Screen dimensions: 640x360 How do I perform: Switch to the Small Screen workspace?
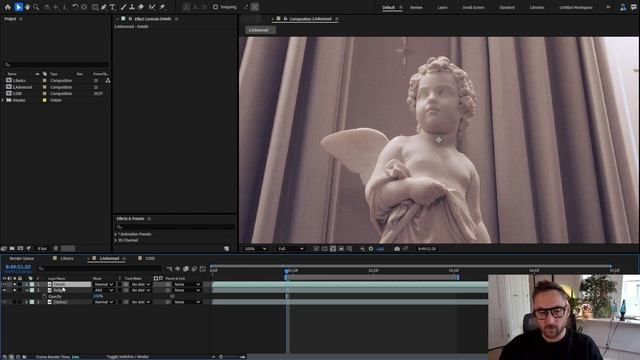tap(473, 7)
